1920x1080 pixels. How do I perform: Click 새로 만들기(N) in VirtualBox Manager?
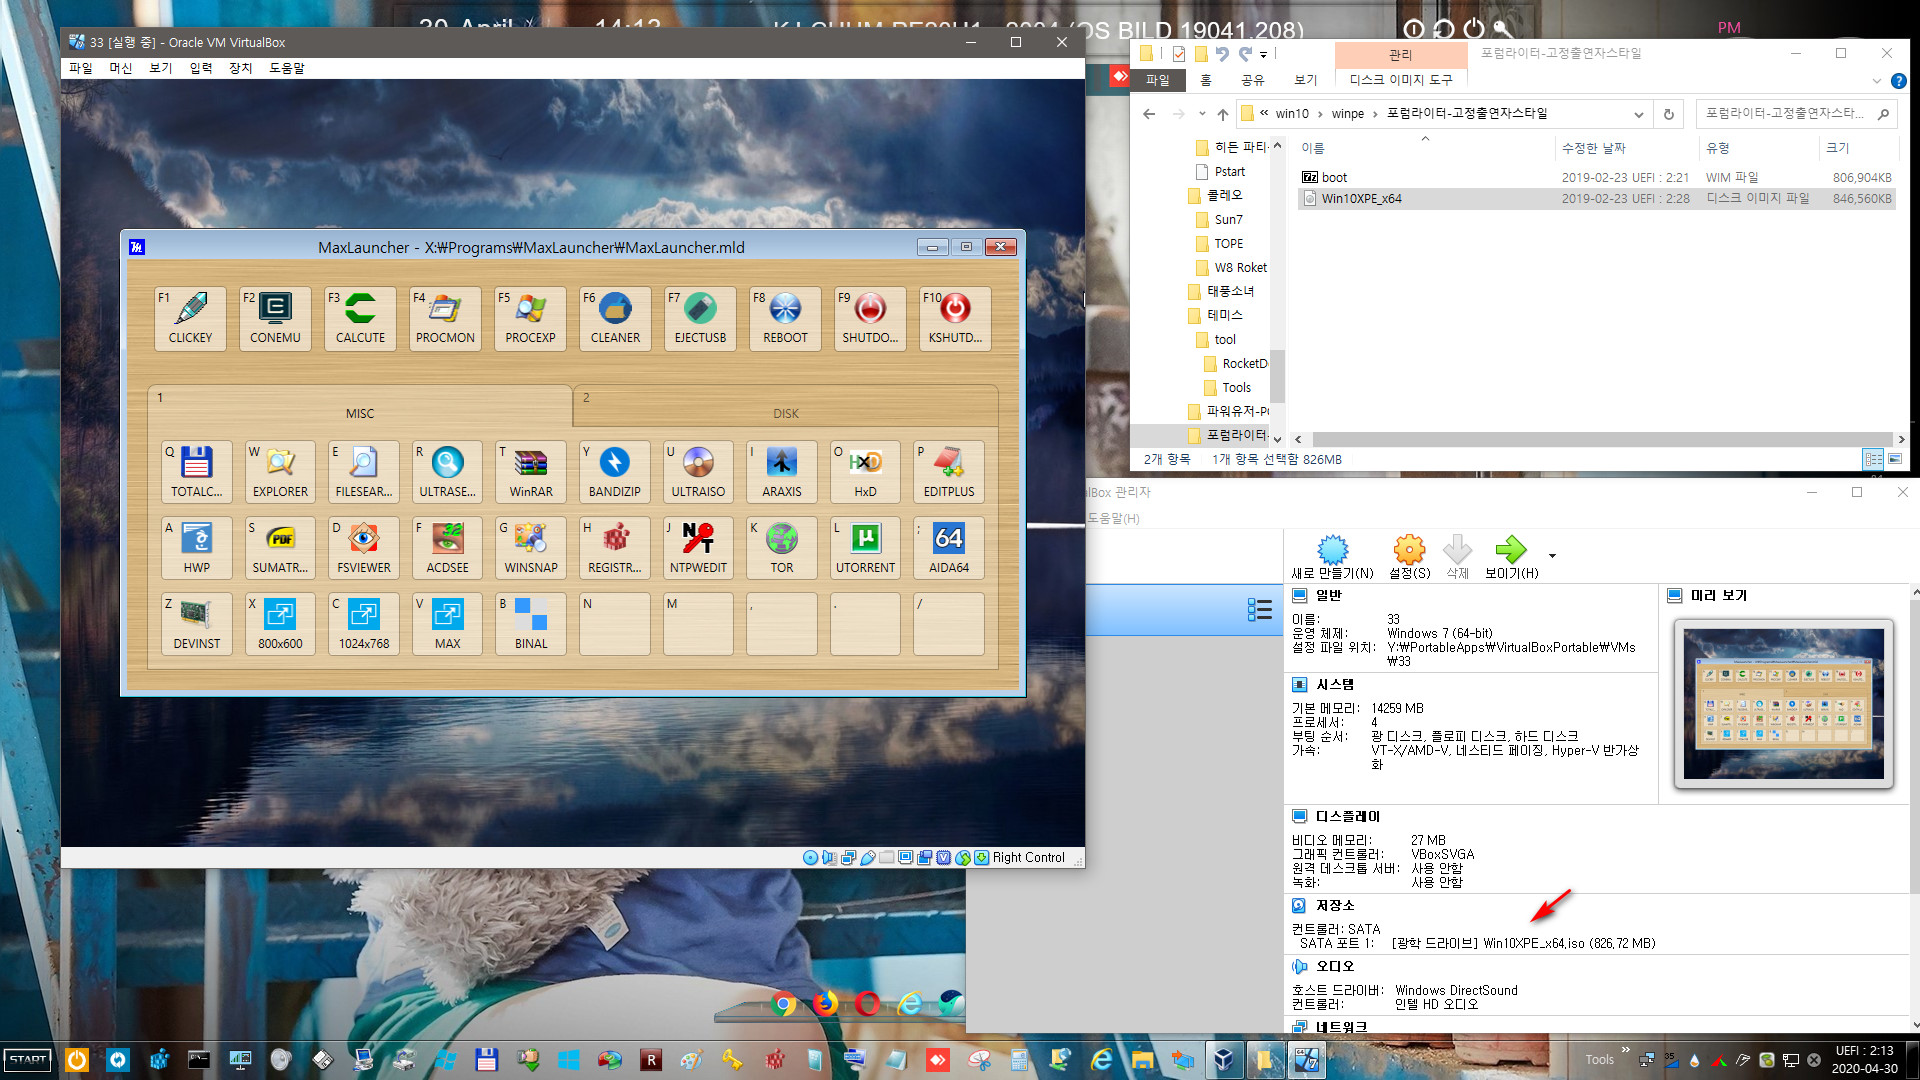(x=1332, y=557)
